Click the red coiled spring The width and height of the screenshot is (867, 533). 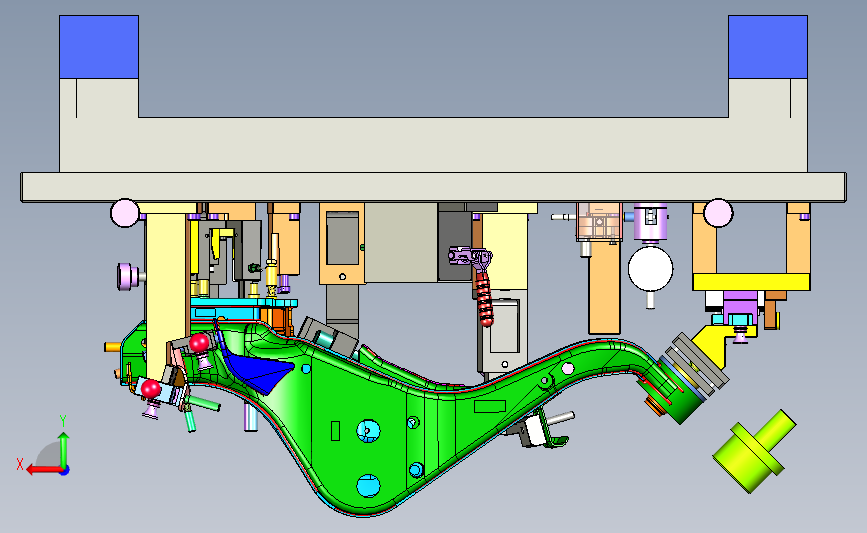pos(484,299)
